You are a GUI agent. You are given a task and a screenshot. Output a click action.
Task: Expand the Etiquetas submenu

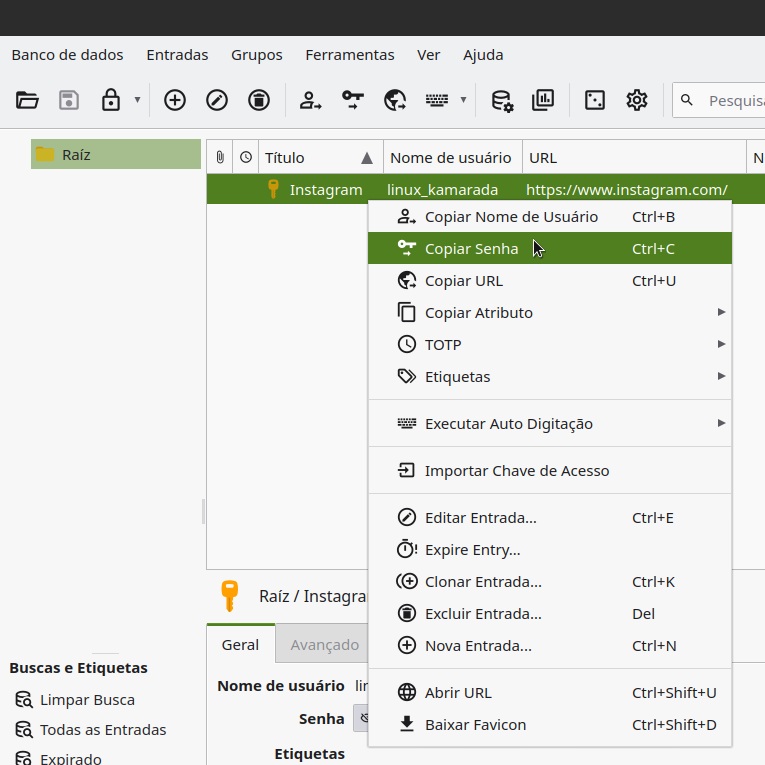tap(550, 377)
